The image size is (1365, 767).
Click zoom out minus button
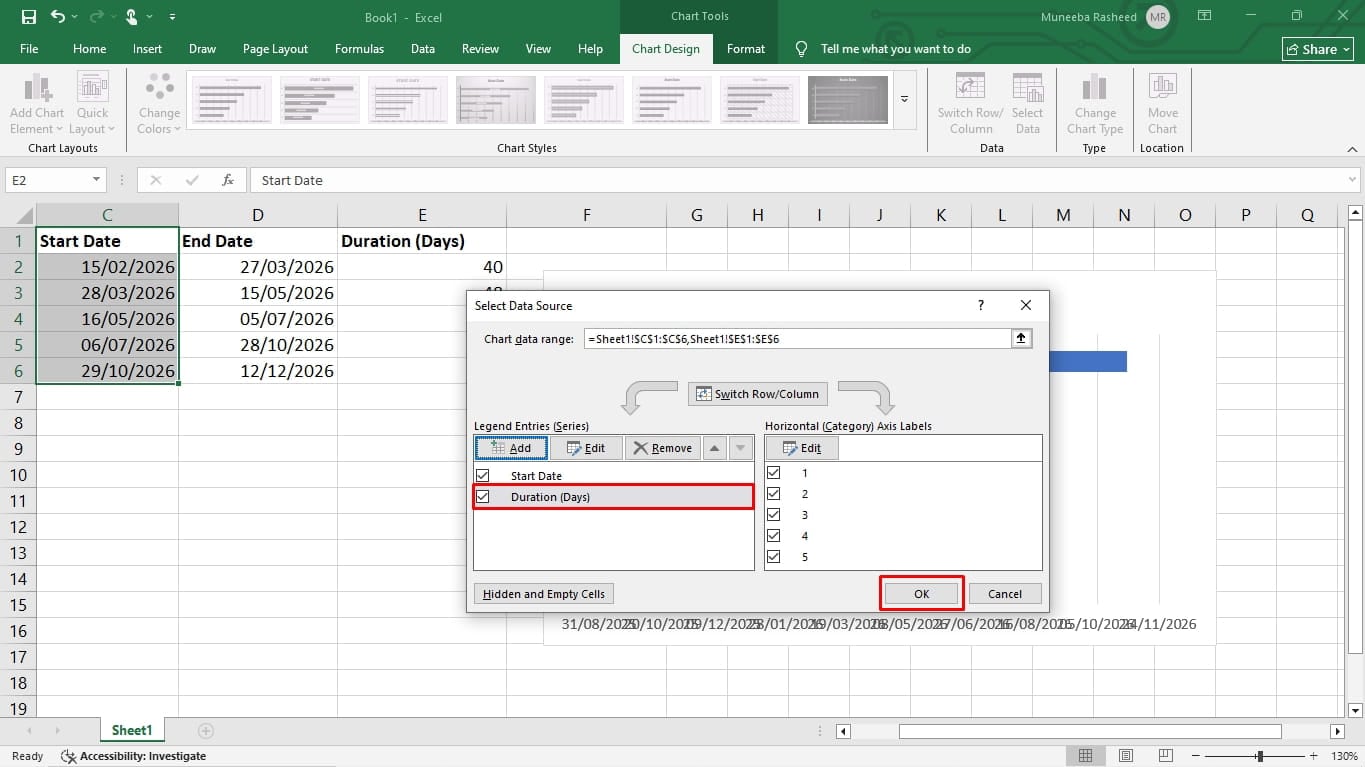1194,756
